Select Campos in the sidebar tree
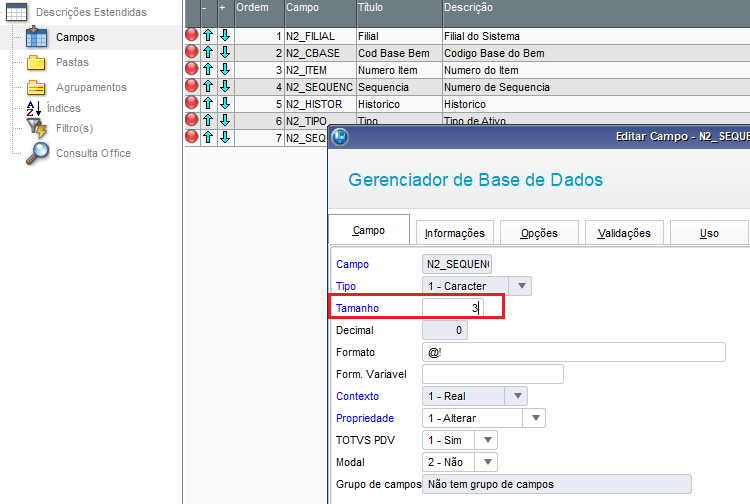Screen dimensions: 750x504 [x=75, y=37]
